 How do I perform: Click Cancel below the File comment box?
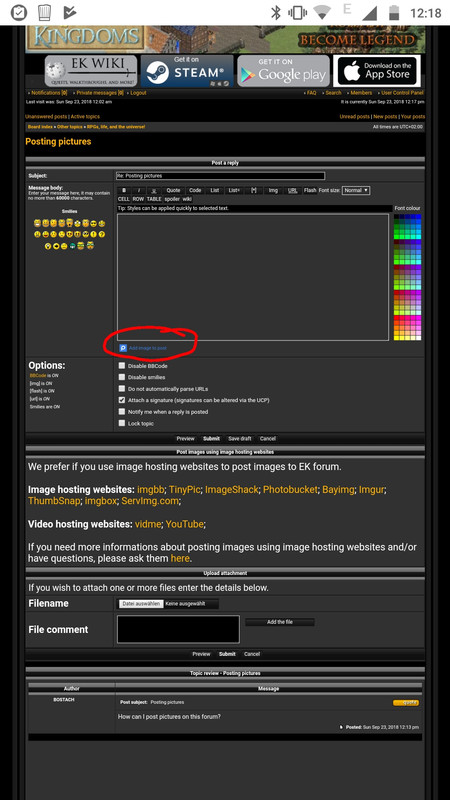[x=252, y=654]
